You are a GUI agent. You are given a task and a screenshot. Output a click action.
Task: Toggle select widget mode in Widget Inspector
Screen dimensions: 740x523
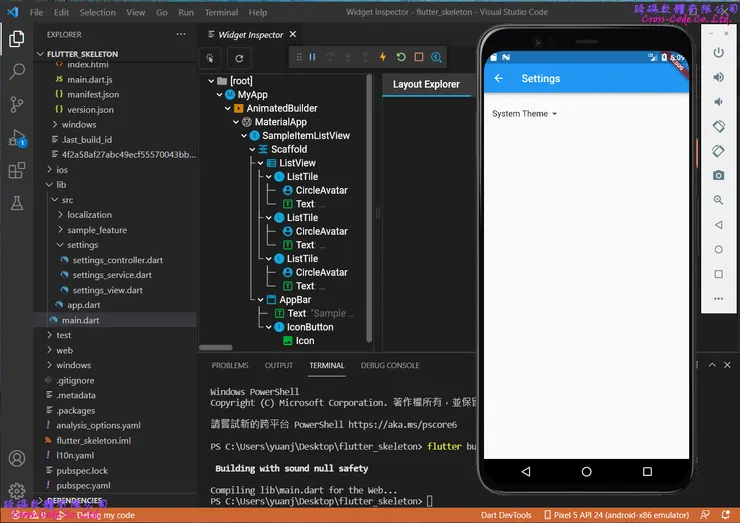(211, 58)
